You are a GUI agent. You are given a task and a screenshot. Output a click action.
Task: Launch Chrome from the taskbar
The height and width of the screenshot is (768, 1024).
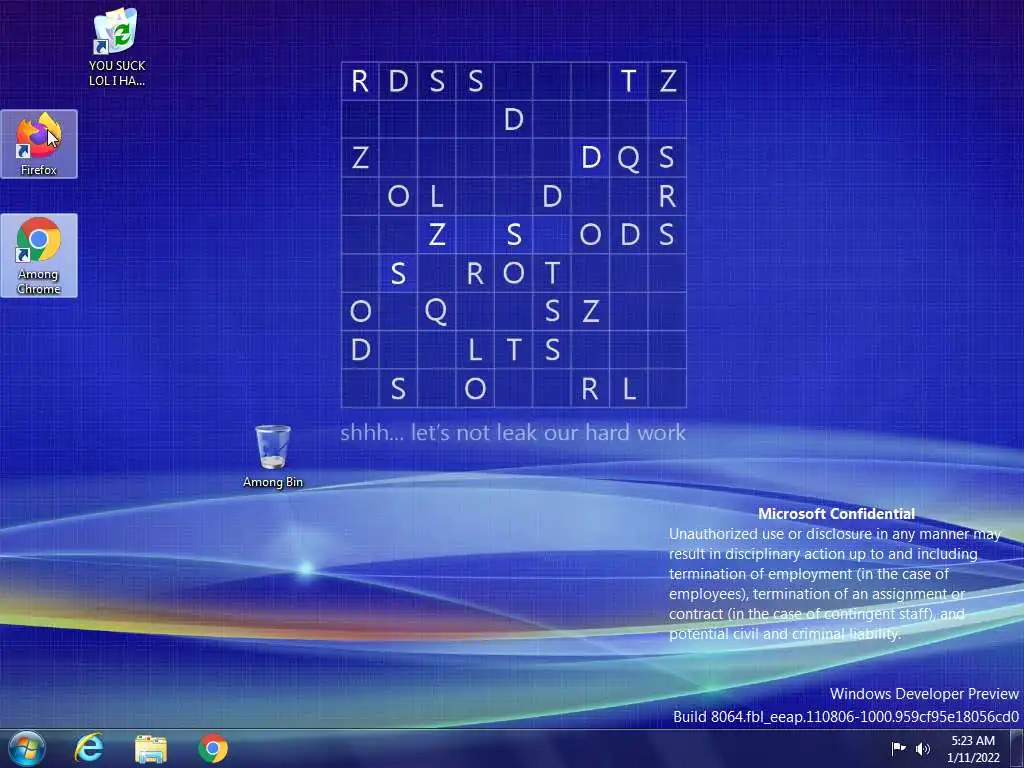coord(213,748)
